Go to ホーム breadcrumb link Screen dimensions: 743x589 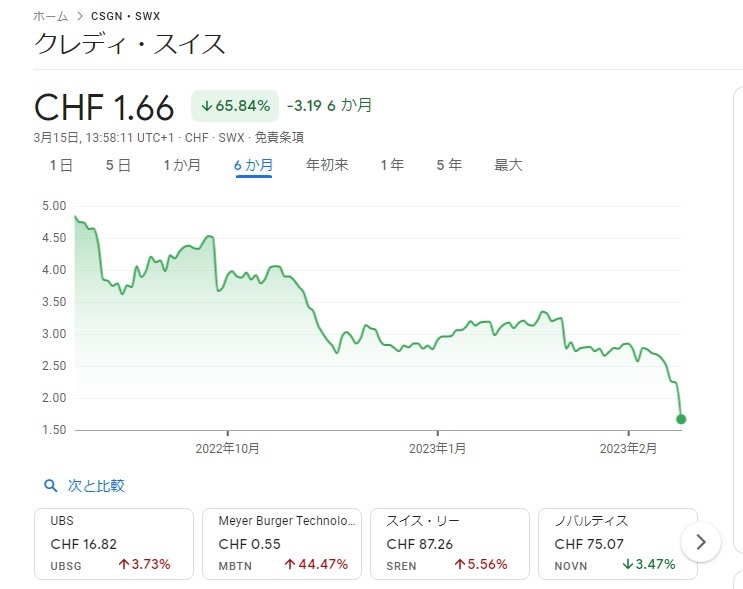coord(51,16)
